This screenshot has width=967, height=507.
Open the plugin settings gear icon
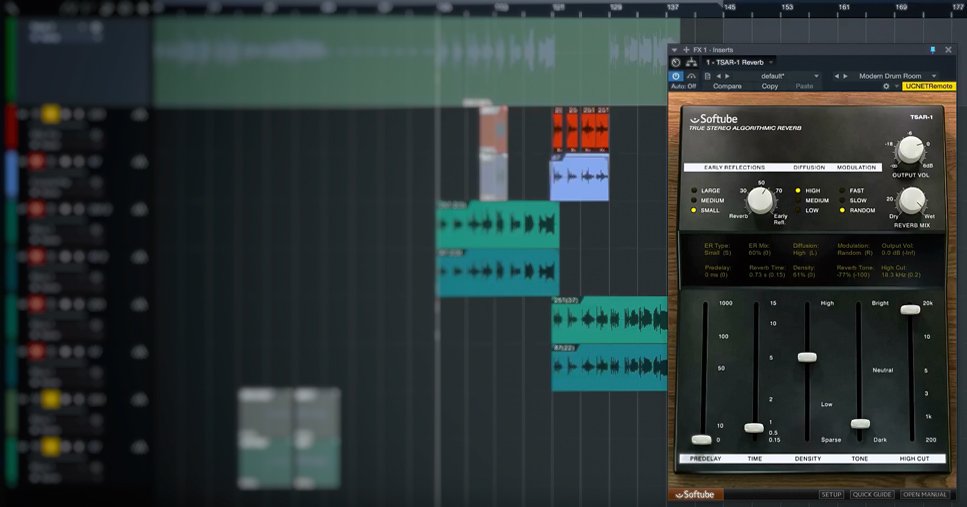tap(886, 87)
